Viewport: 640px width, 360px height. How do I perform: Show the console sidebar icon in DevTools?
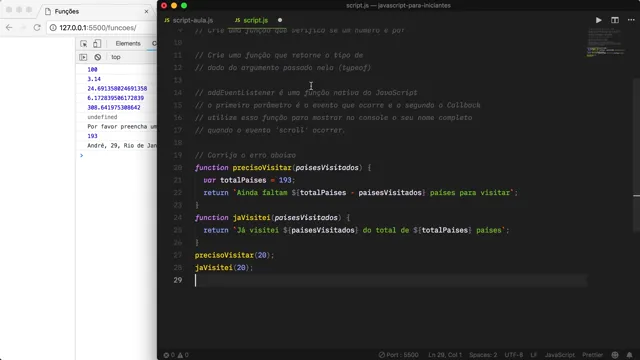tap(83, 57)
